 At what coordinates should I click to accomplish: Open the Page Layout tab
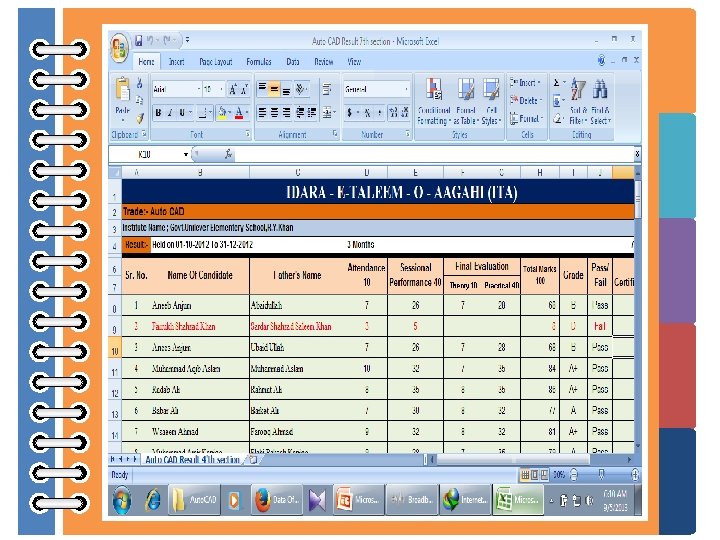point(216,62)
